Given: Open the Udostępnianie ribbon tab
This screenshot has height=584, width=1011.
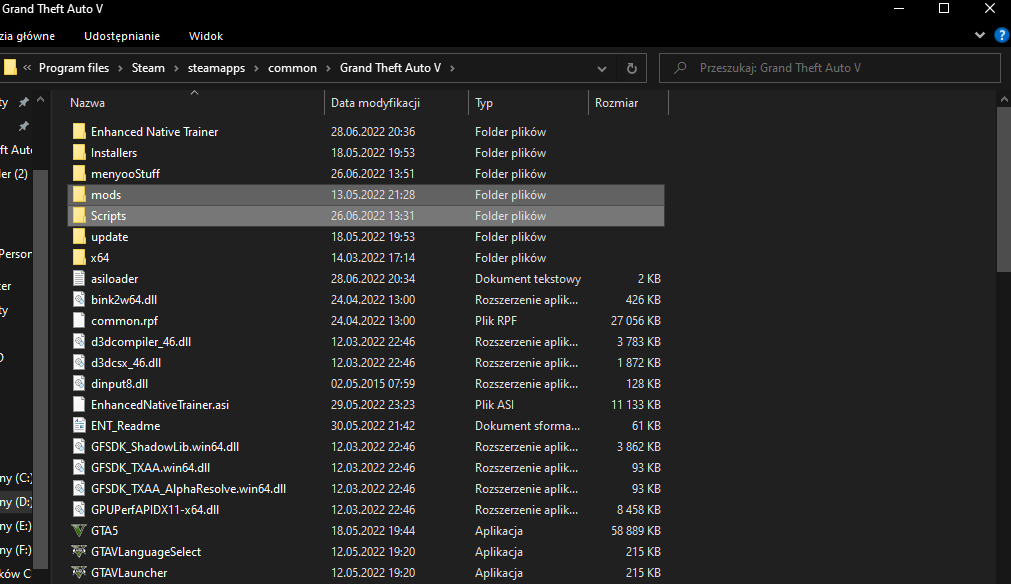Looking at the screenshot, I should [x=122, y=36].
